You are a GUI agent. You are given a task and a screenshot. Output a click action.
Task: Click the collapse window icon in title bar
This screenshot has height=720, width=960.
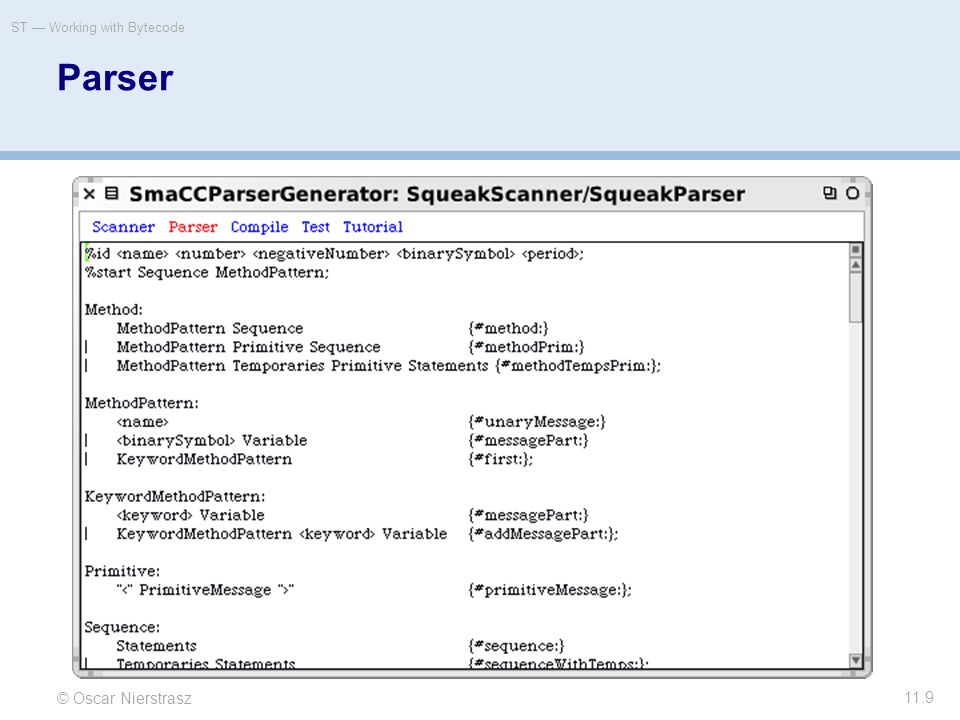pos(830,193)
